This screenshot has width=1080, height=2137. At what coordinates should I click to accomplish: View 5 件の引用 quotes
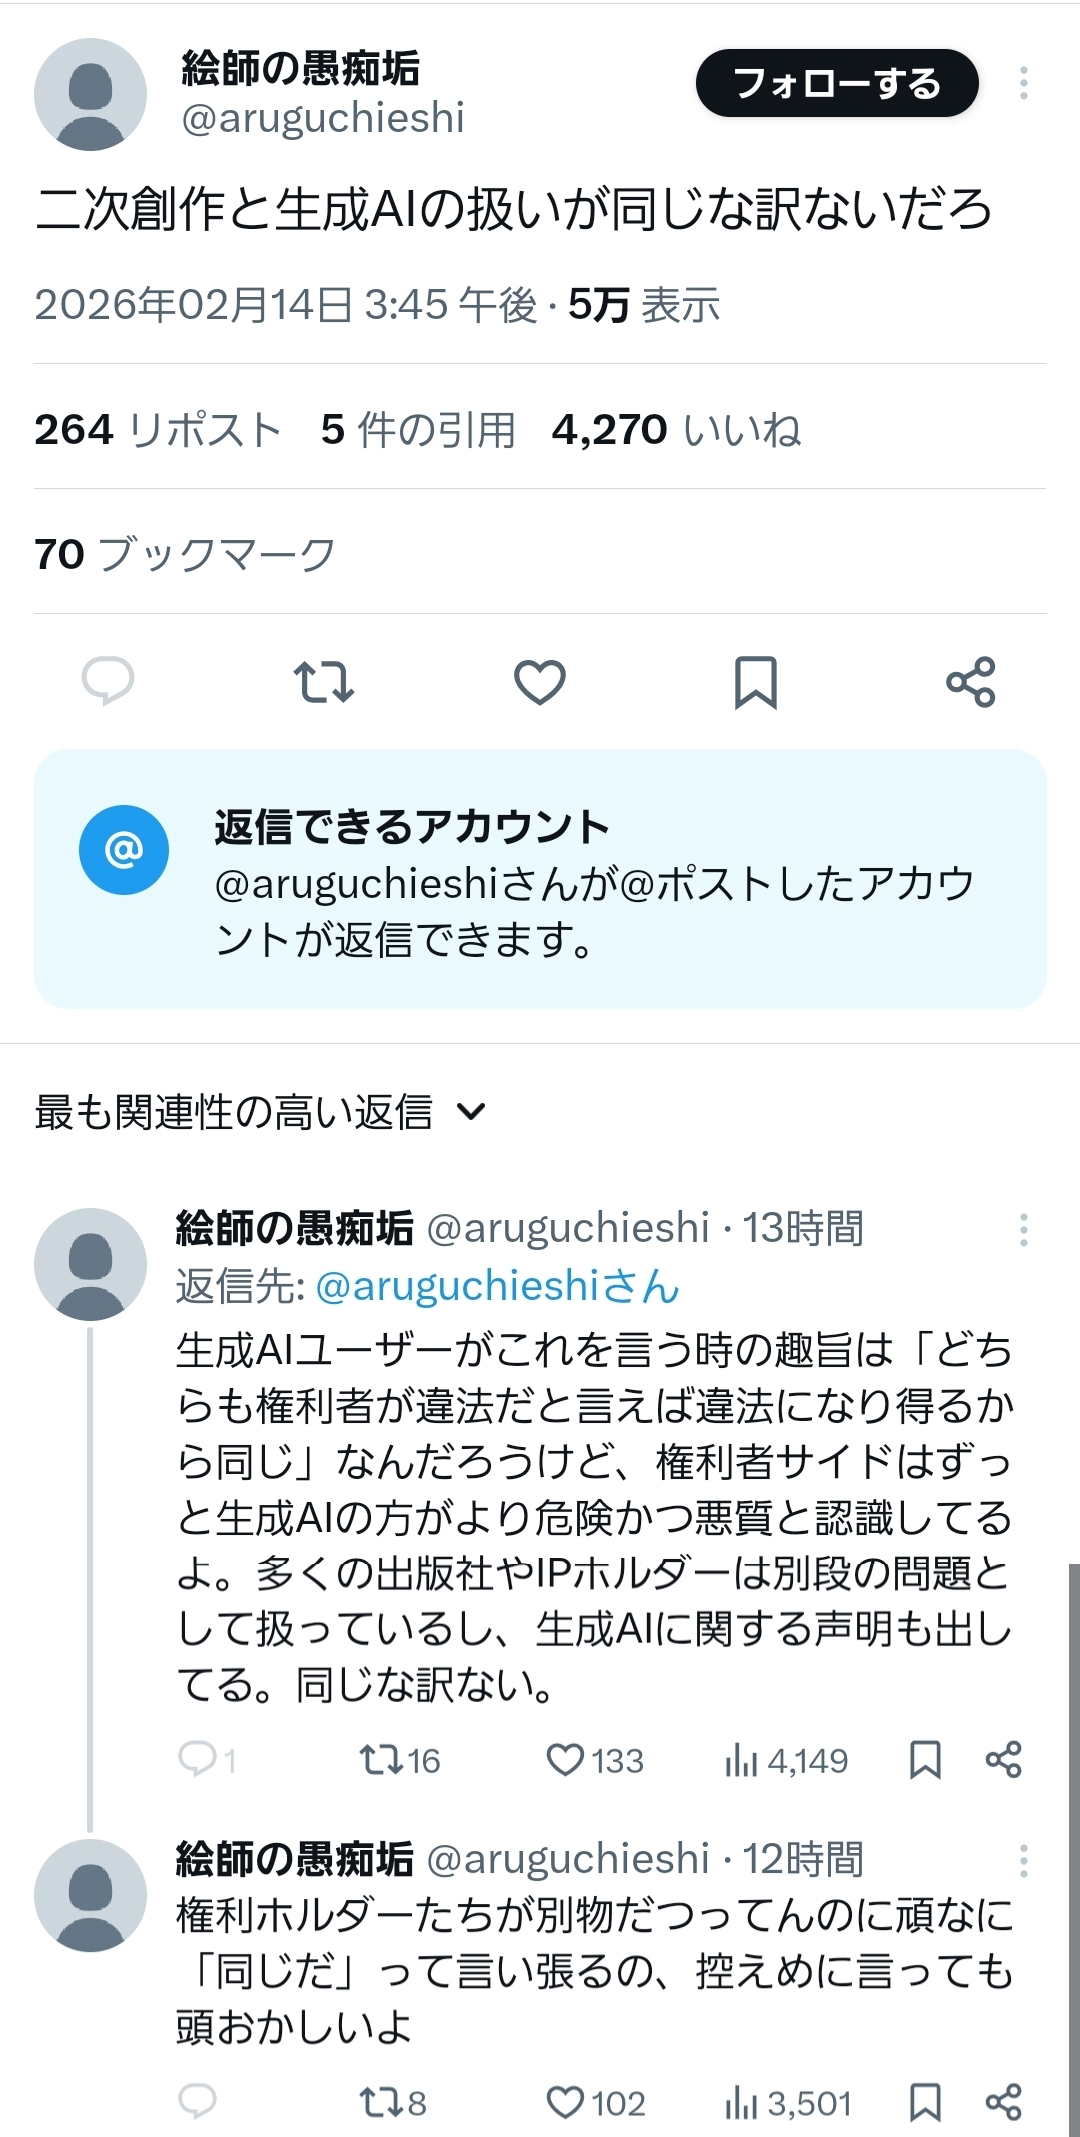click(x=418, y=430)
